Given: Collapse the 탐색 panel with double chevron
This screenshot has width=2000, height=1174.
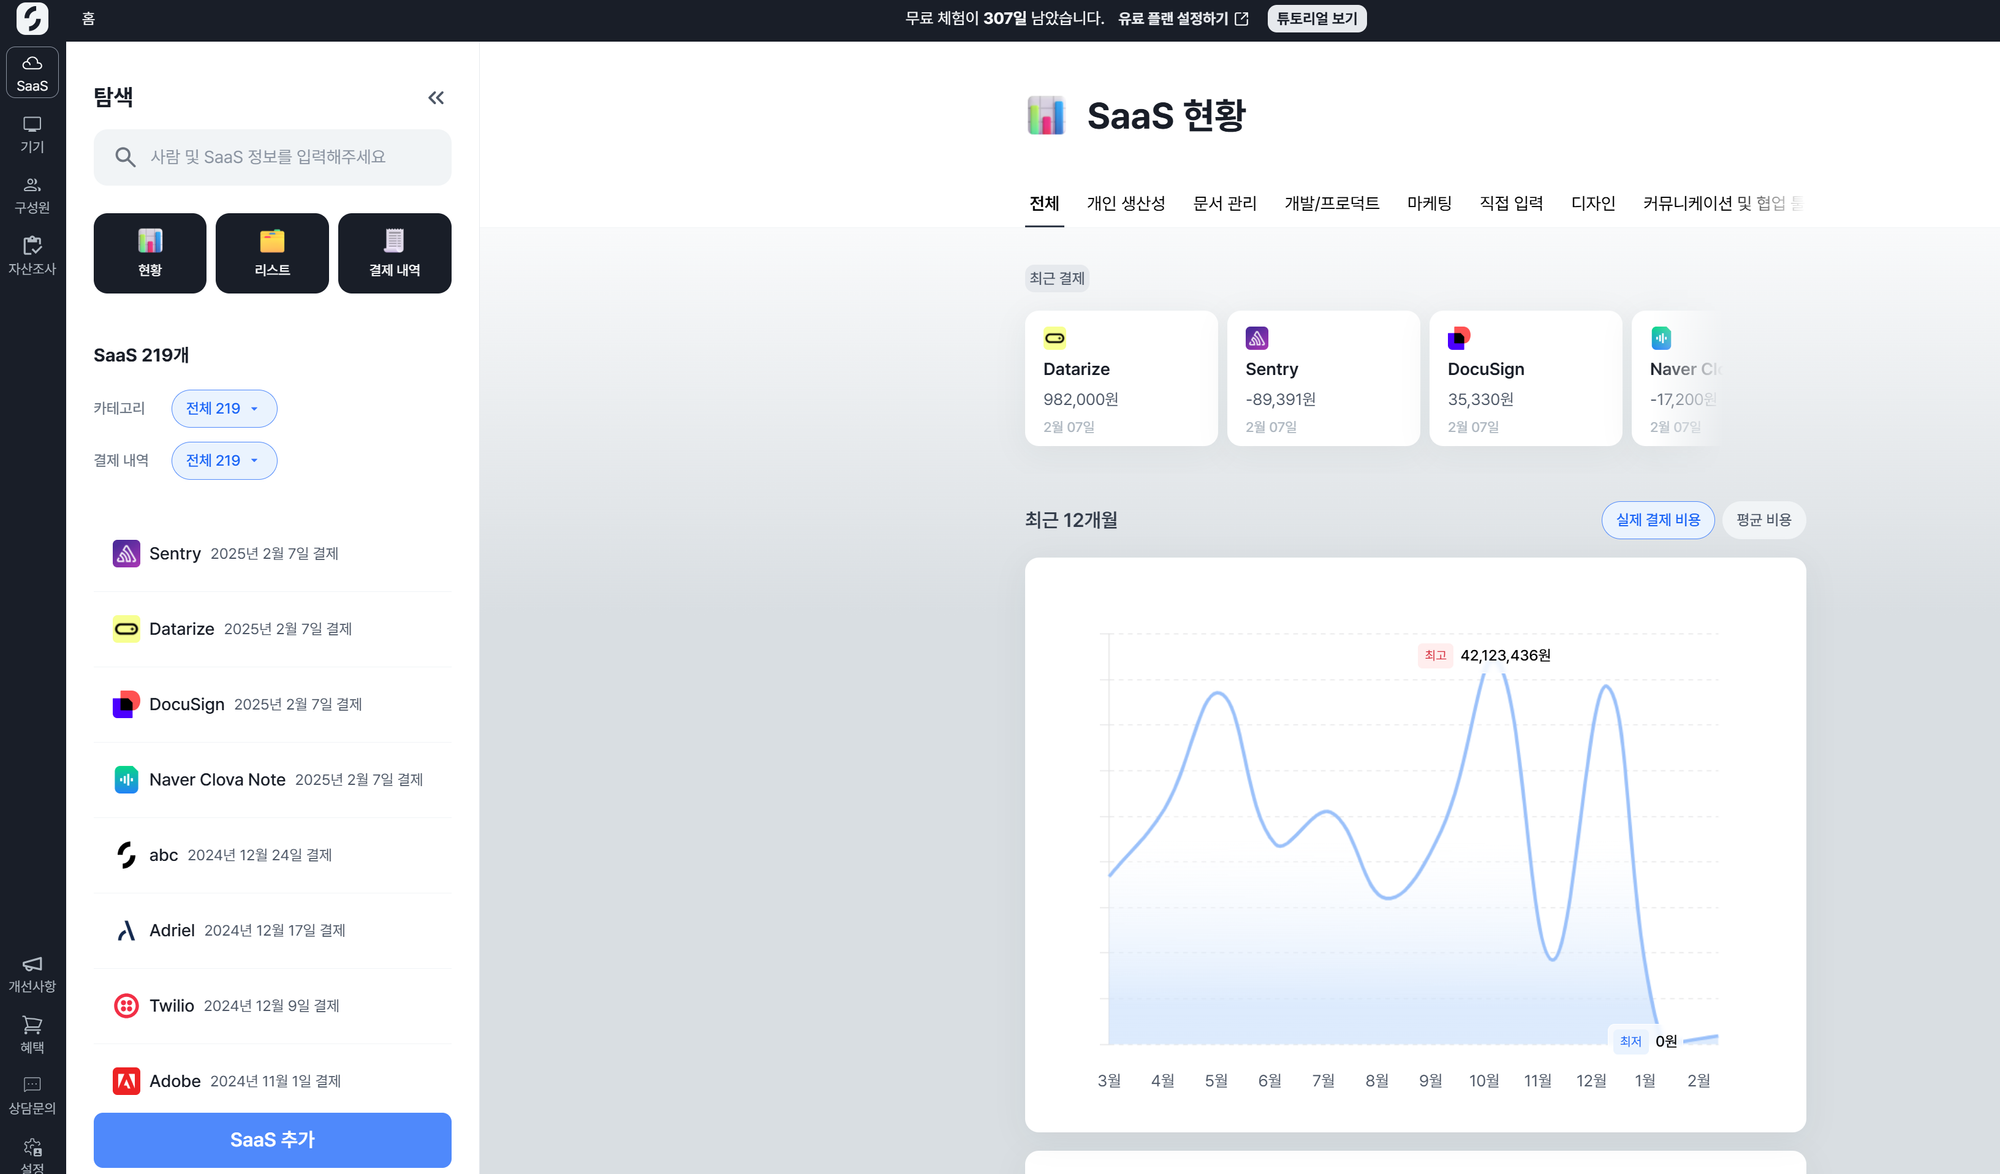Looking at the screenshot, I should 436,98.
